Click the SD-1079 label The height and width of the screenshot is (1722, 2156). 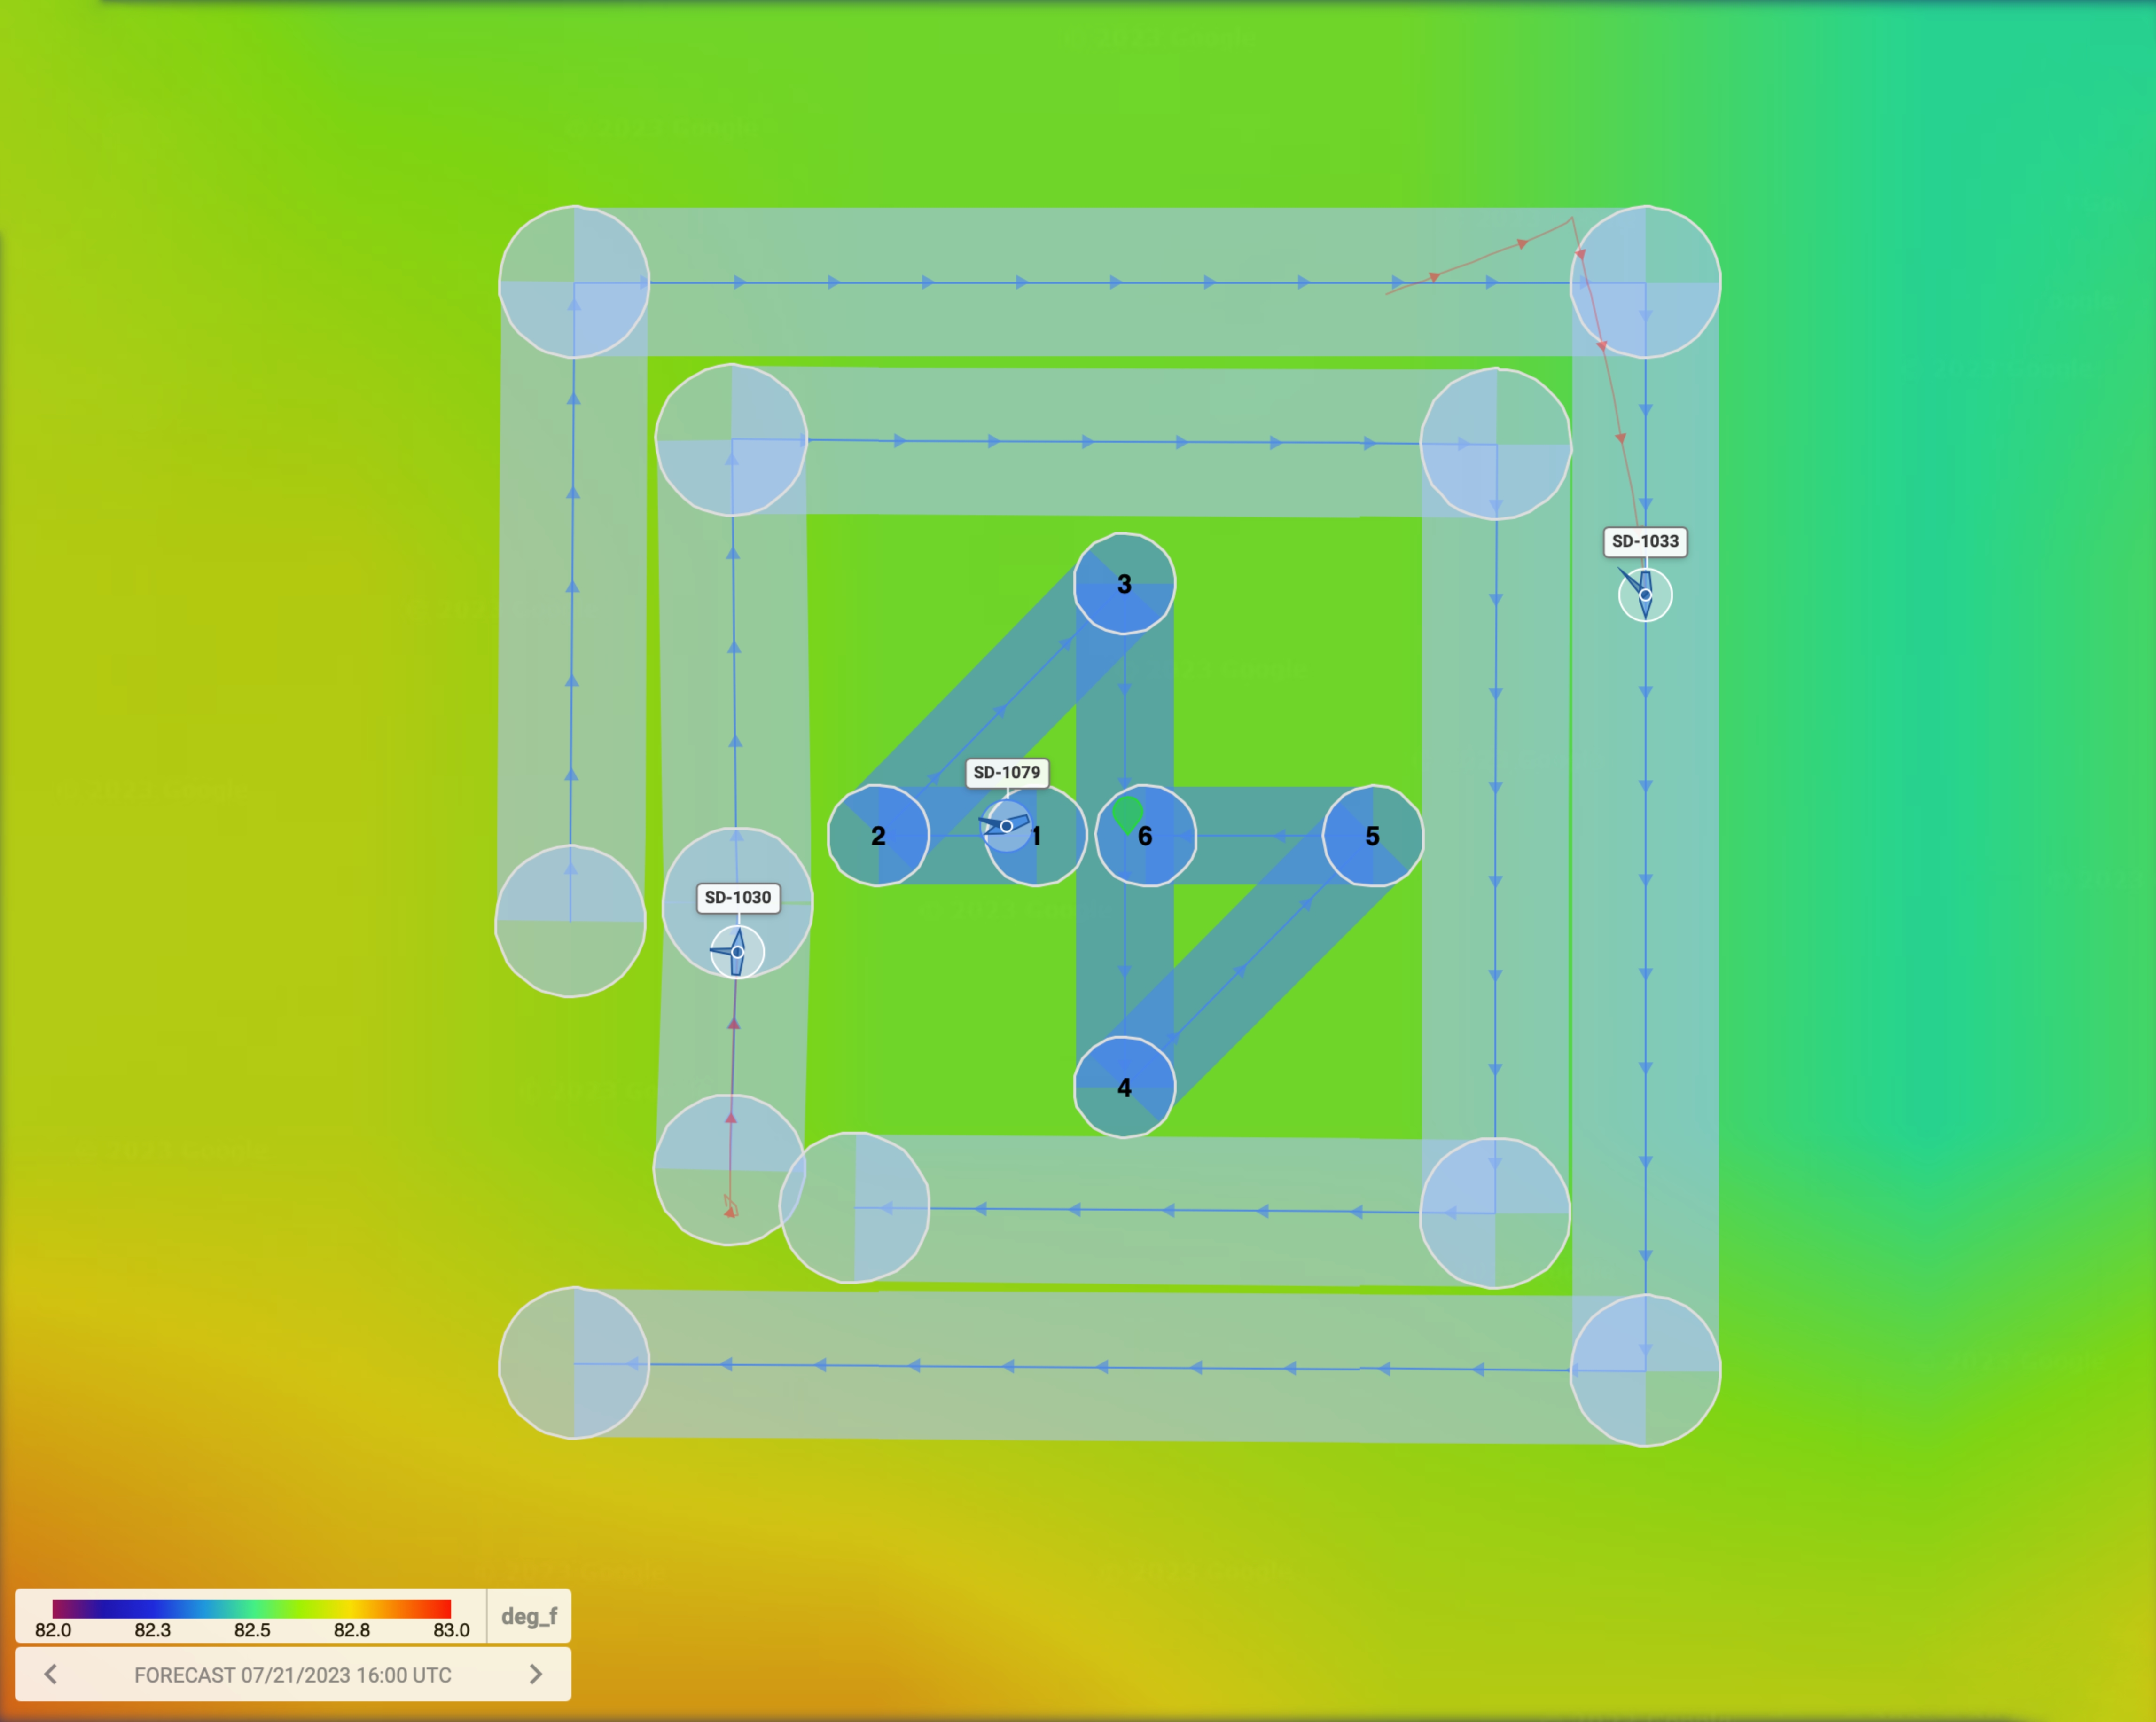pos(1007,772)
